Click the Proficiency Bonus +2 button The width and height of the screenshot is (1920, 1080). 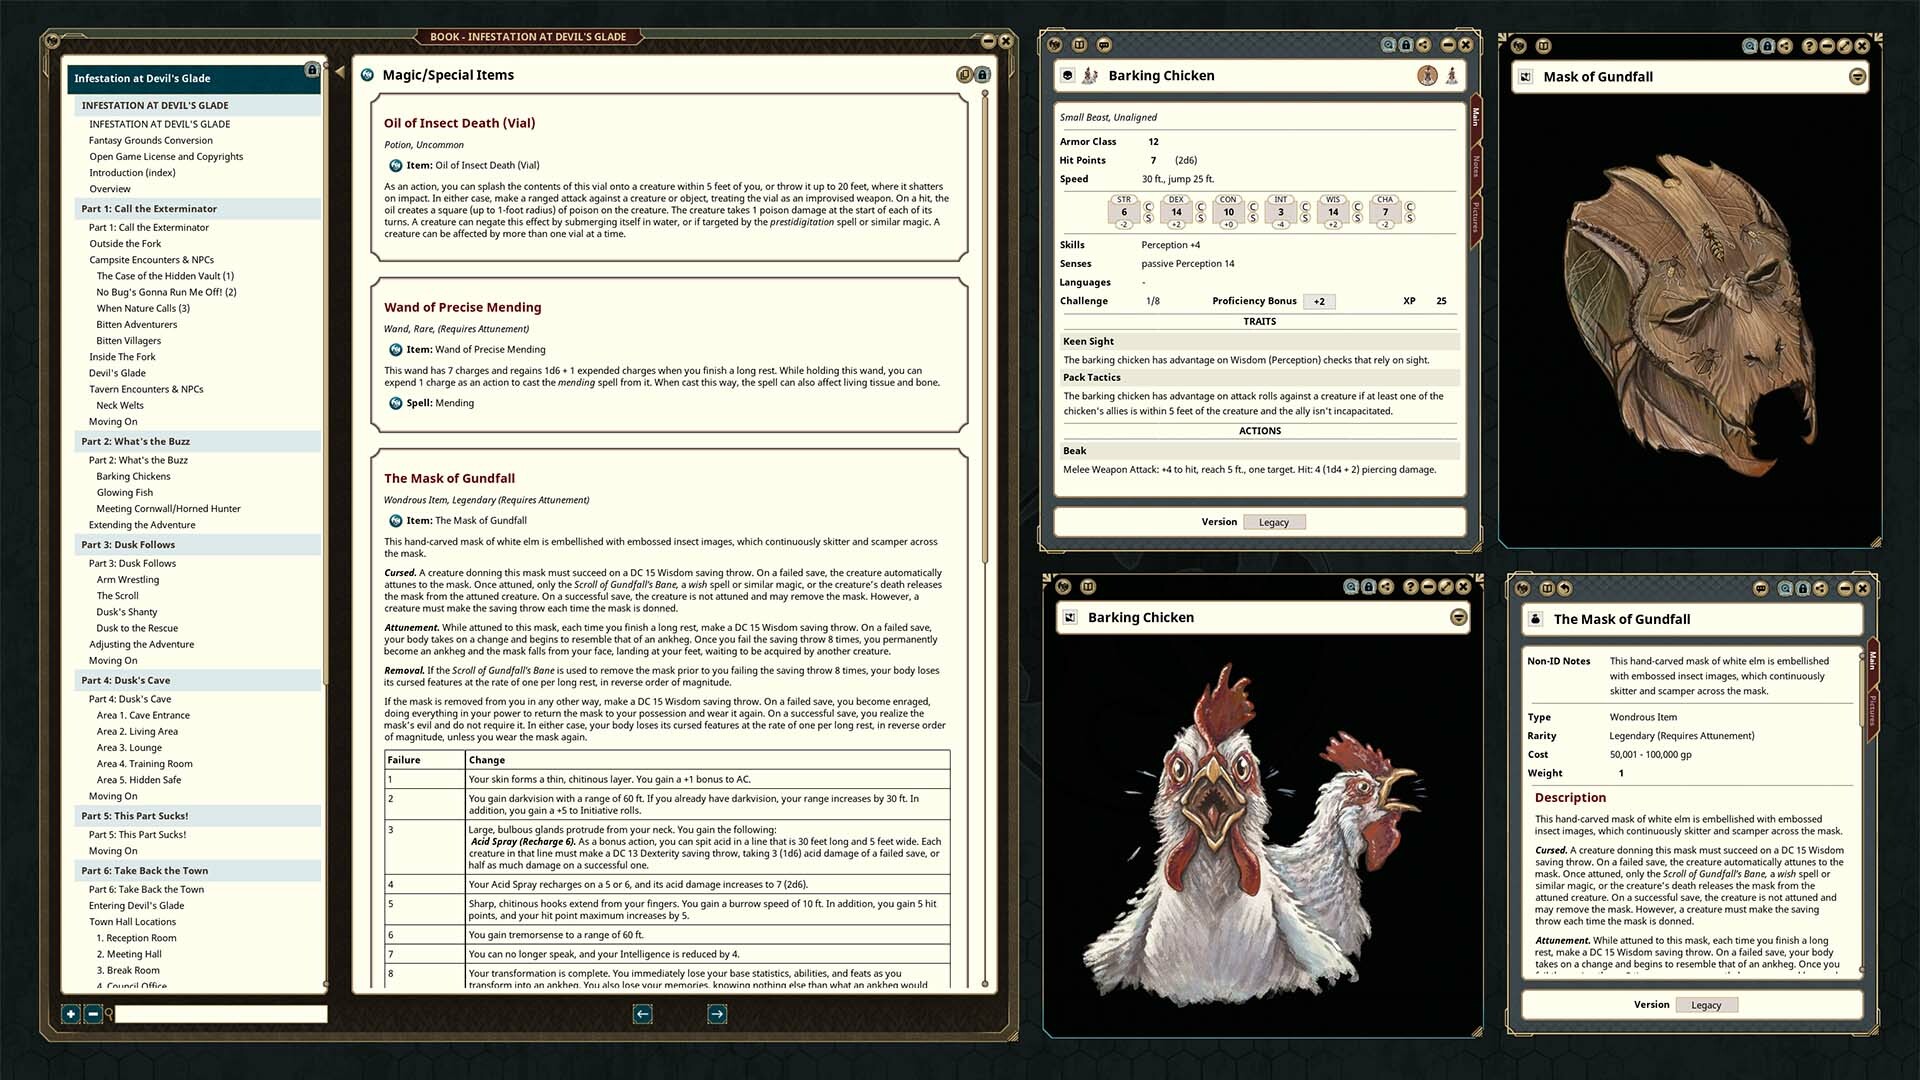[x=1319, y=301]
